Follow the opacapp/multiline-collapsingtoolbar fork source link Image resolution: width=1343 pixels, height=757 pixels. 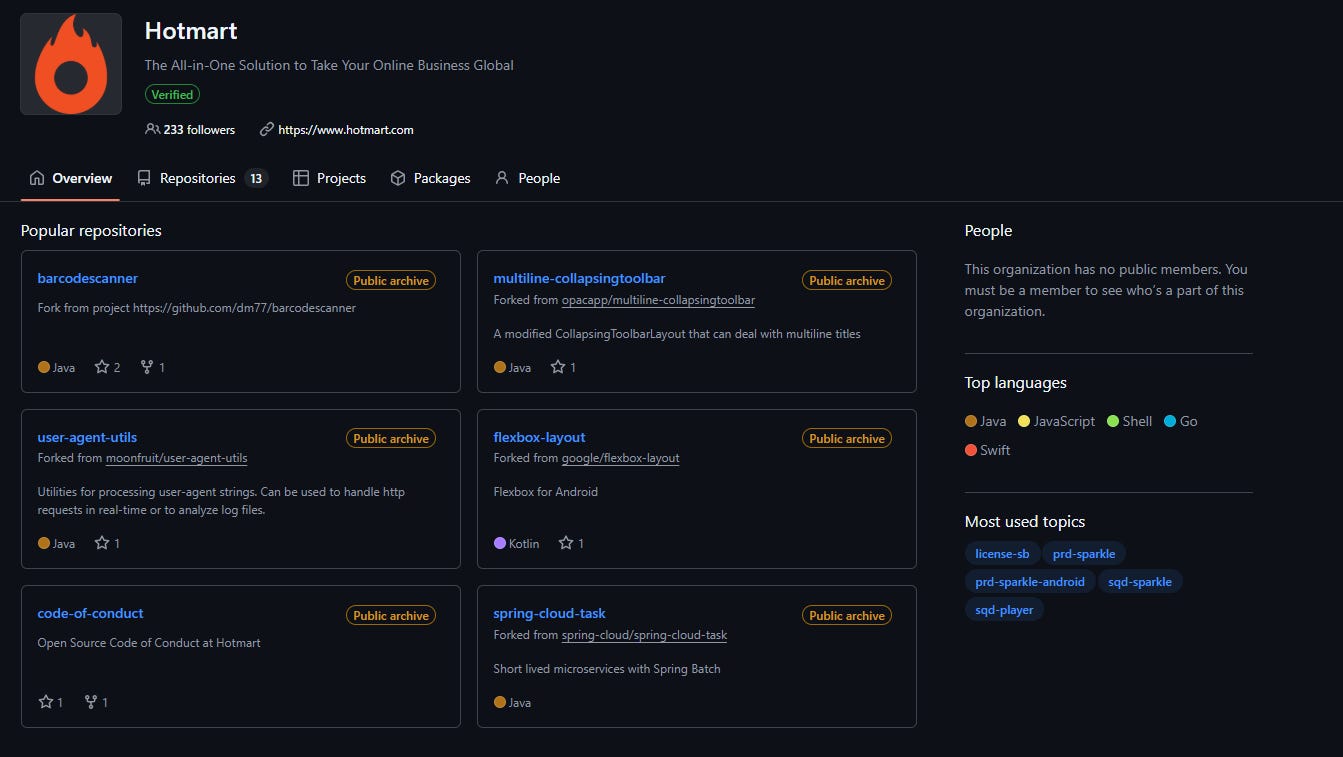[658, 300]
